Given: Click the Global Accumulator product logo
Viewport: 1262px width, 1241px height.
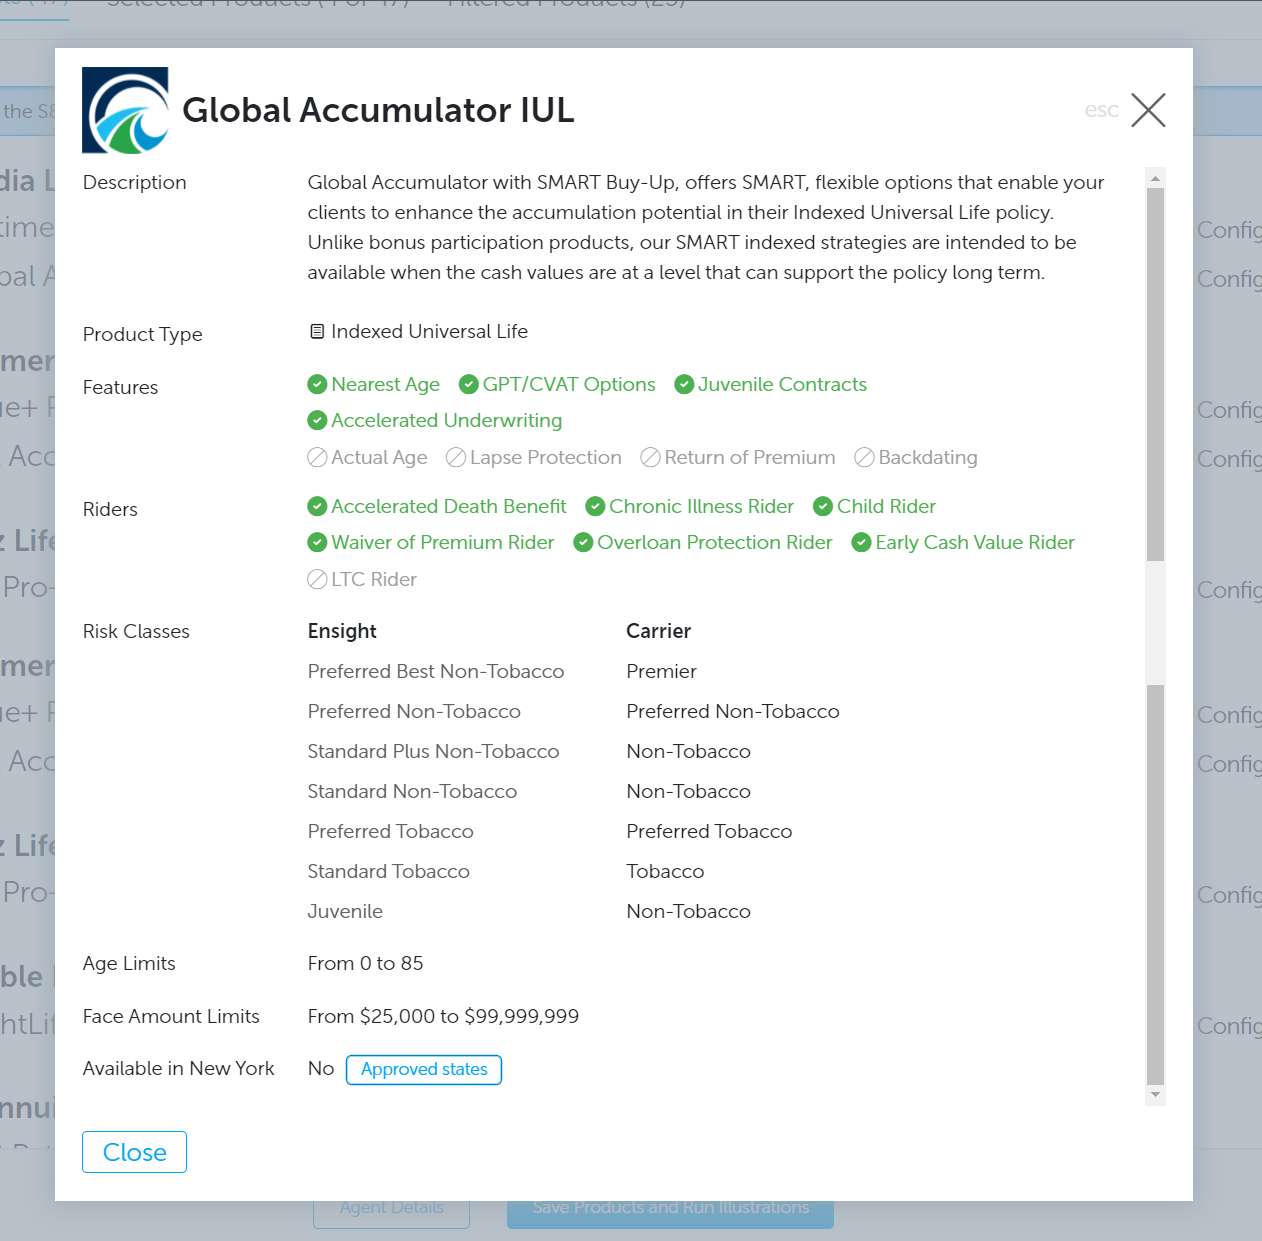Looking at the screenshot, I should click(125, 110).
